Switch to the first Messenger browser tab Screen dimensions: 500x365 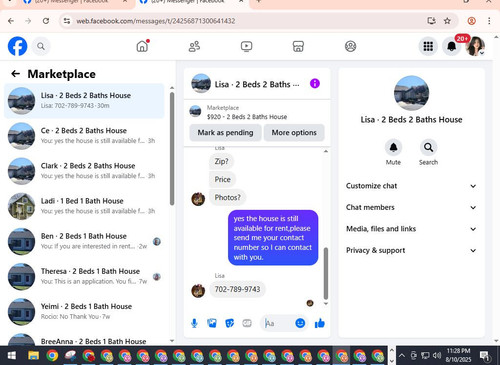pos(75,2)
